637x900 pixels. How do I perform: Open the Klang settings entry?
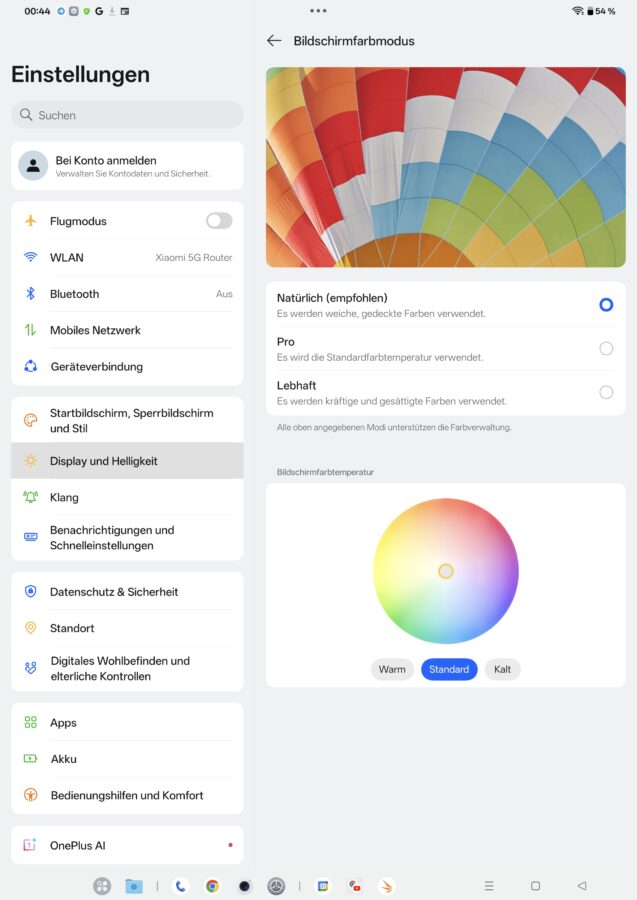(127, 497)
